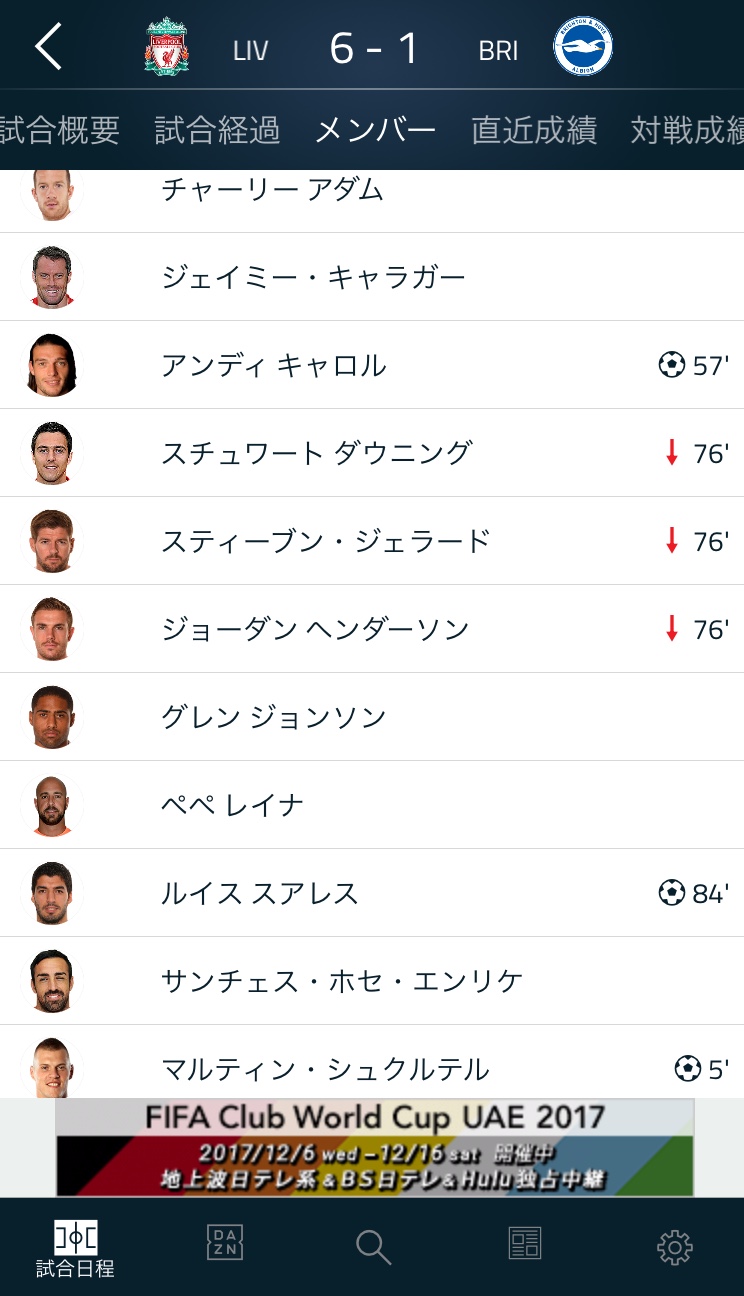This screenshot has height=1296, width=744.
Task: Open the DAZN tab icon
Action: [225, 1243]
